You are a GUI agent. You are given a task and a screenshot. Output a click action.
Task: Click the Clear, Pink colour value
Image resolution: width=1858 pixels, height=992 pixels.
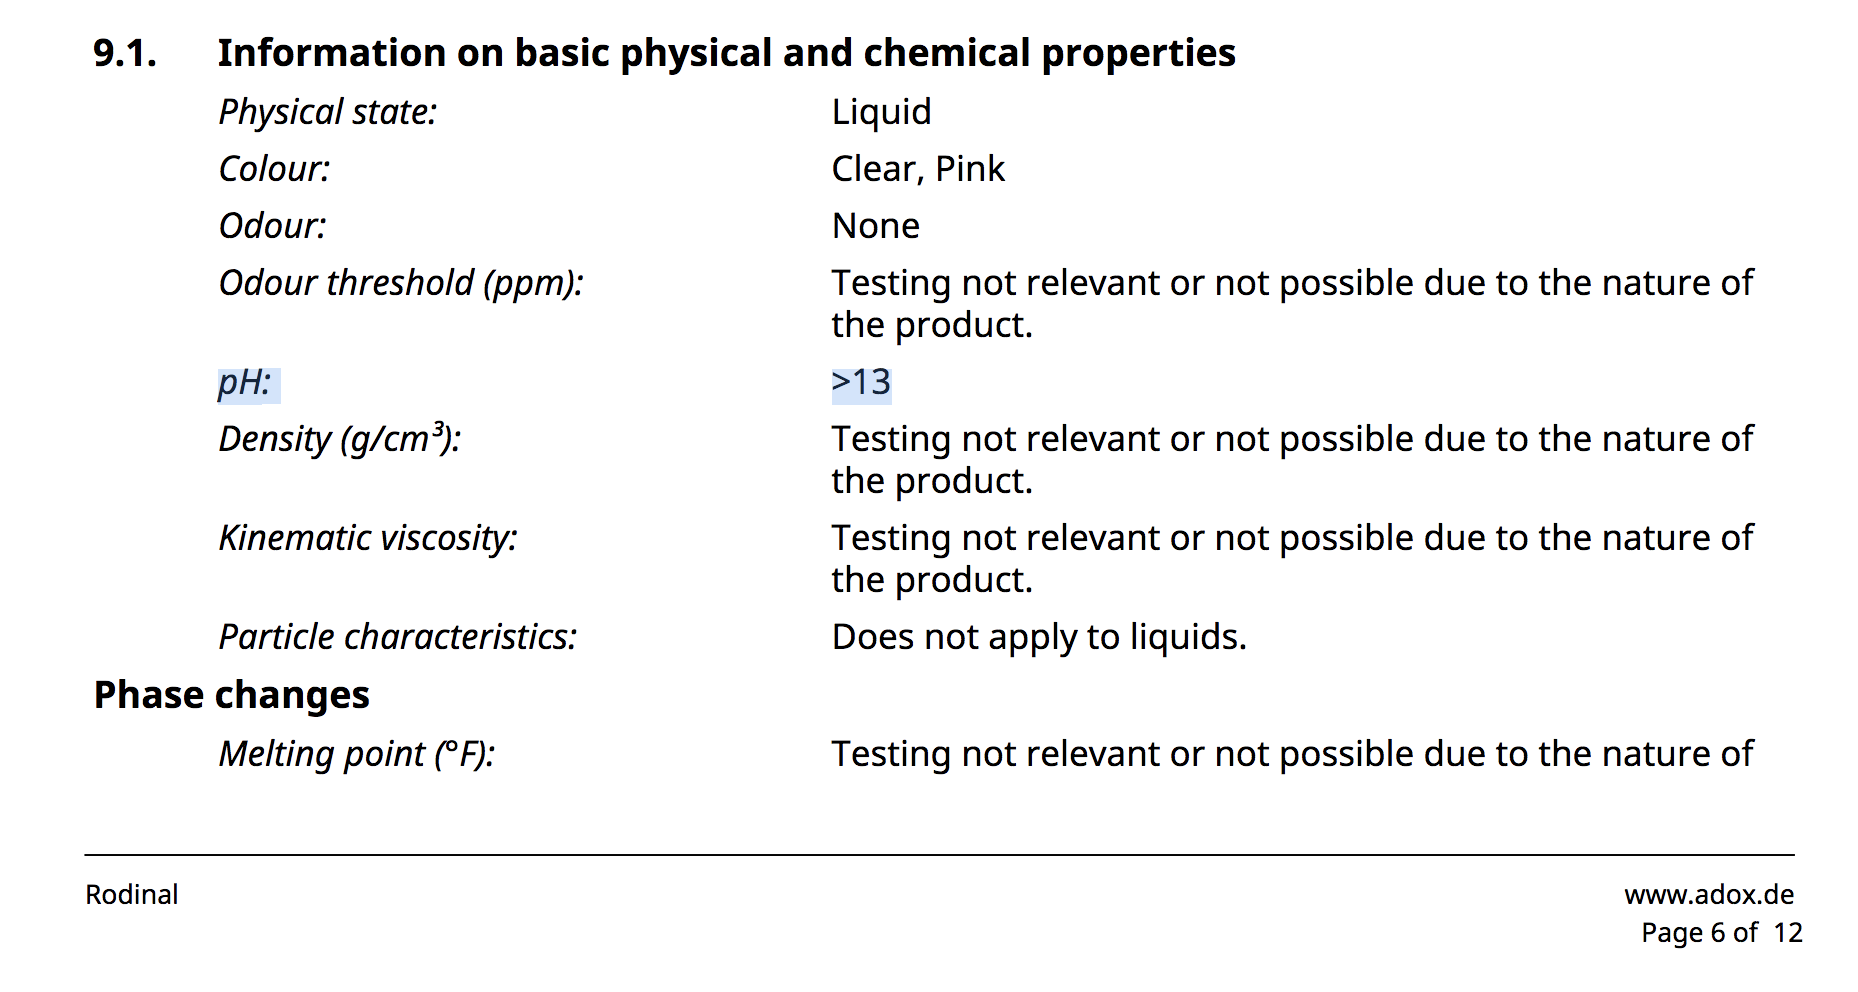(x=917, y=169)
